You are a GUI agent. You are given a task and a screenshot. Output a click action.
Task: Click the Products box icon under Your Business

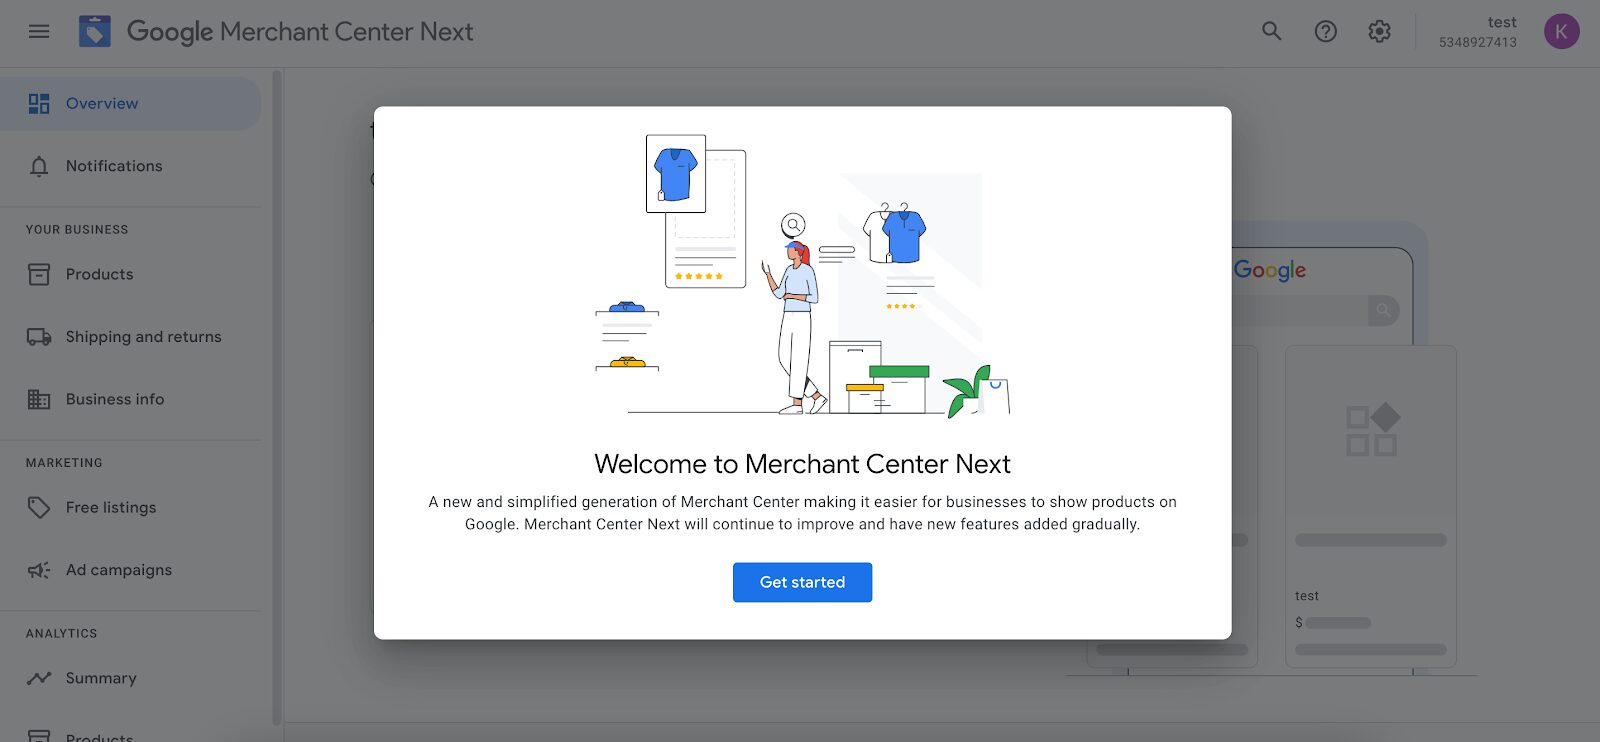tap(39, 274)
